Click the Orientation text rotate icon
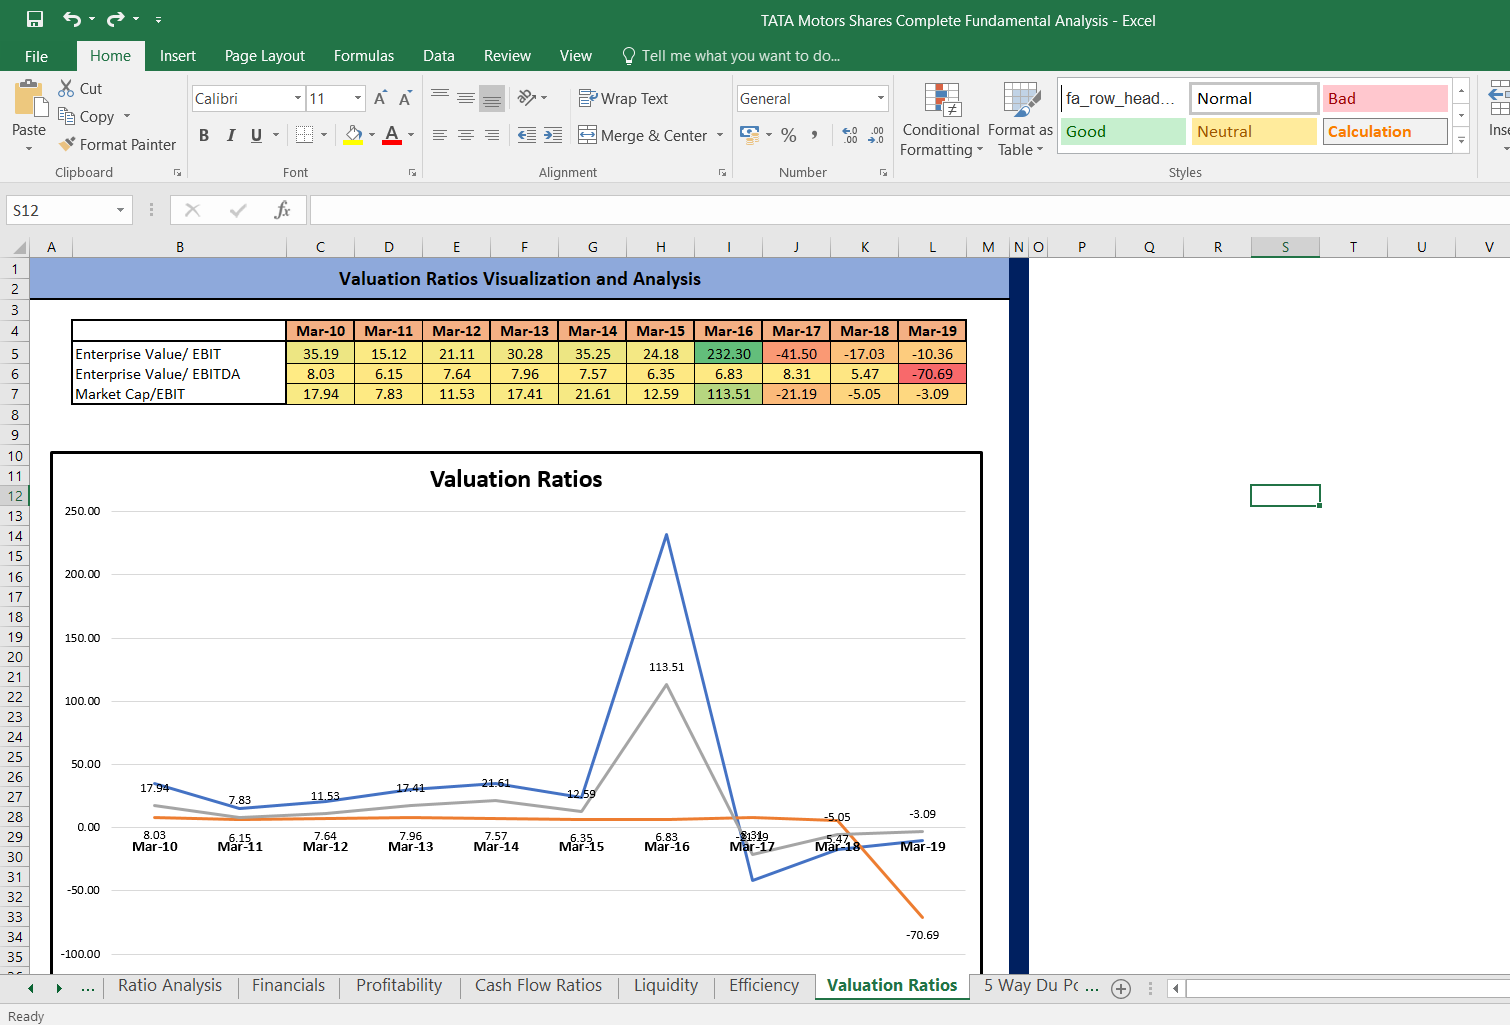 coord(527,98)
